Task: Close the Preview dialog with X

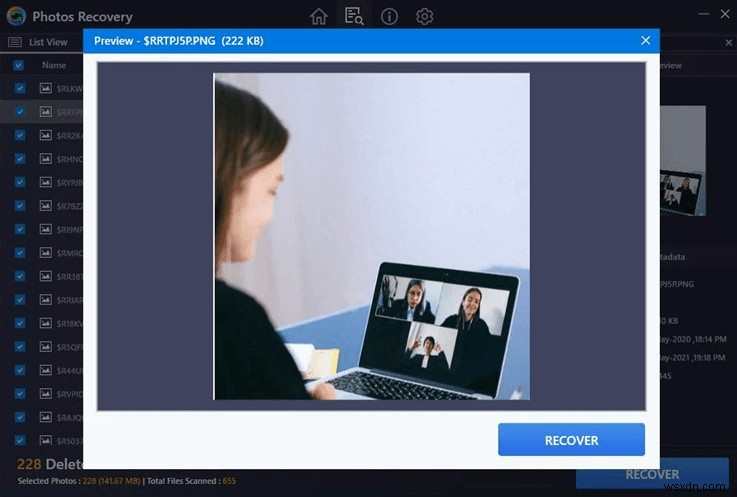Action: [645, 40]
